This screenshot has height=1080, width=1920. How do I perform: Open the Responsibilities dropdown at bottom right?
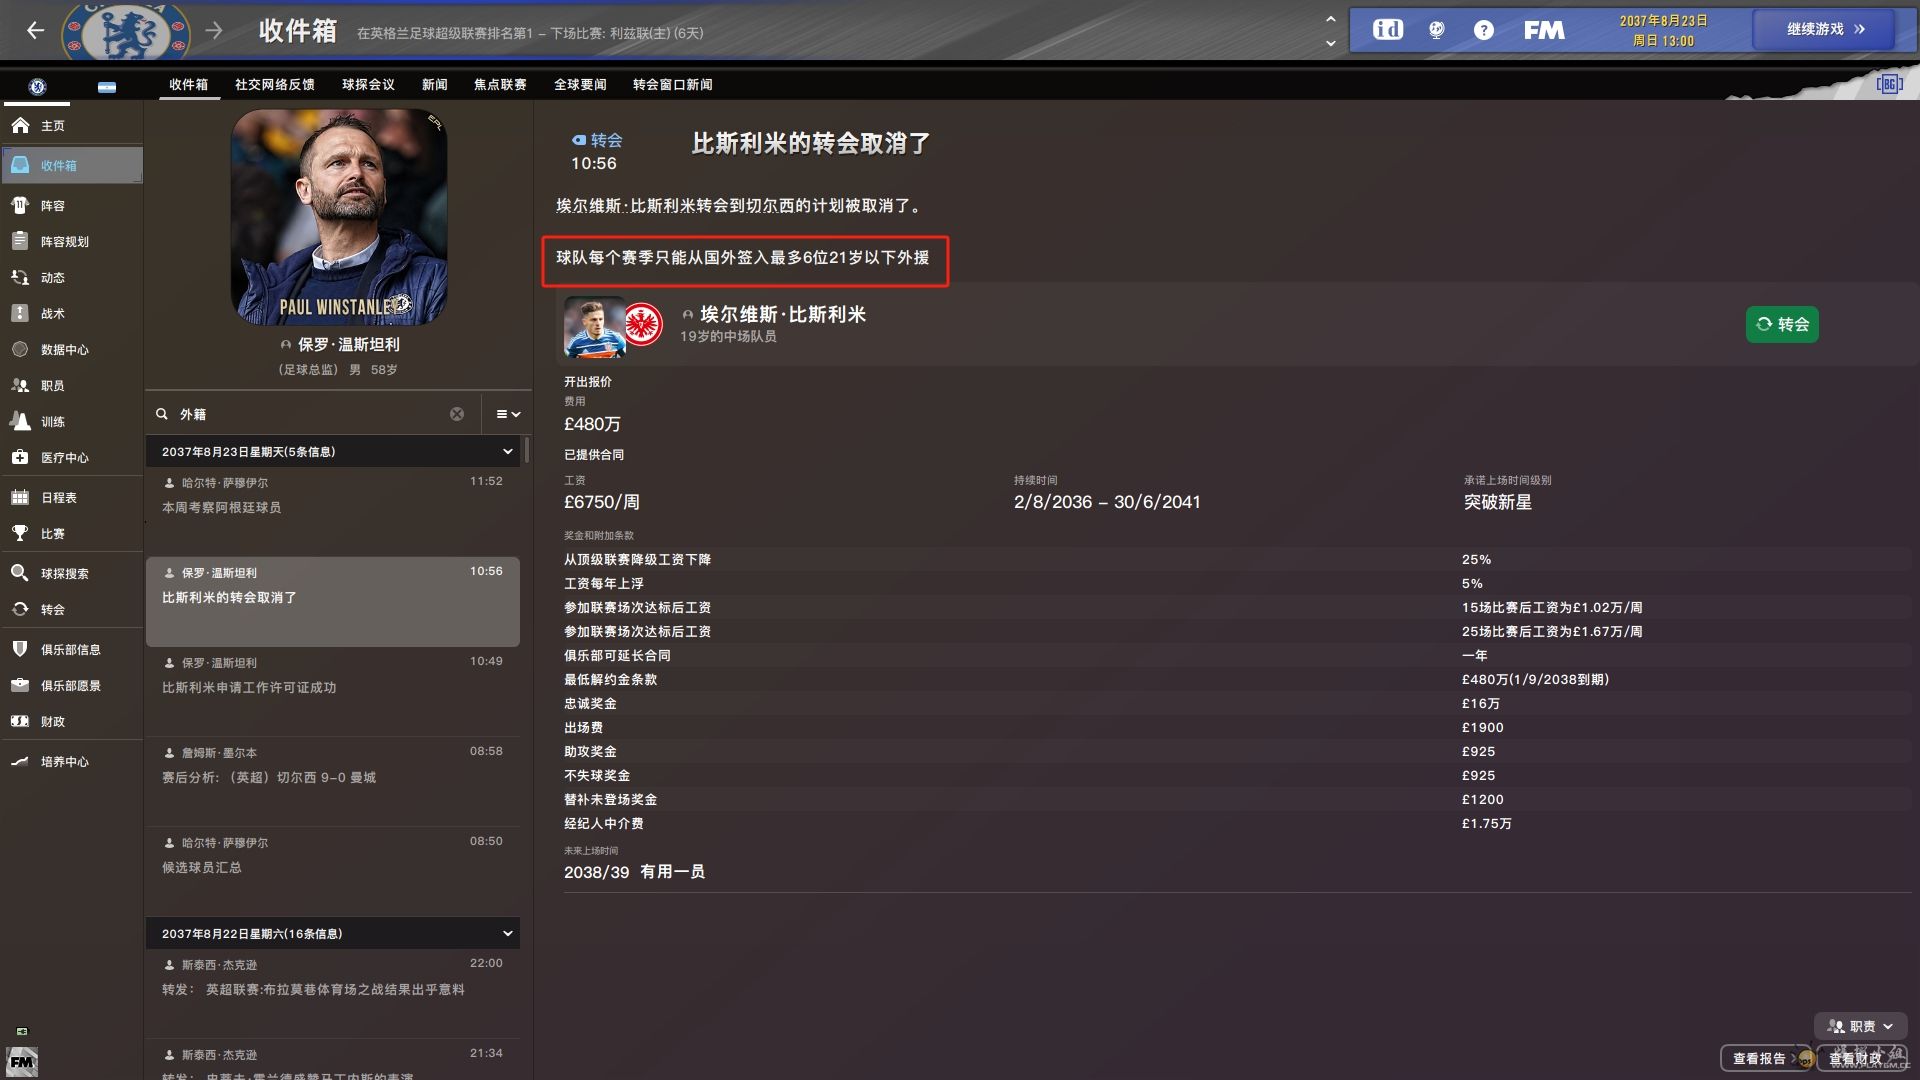pyautogui.click(x=1860, y=1026)
